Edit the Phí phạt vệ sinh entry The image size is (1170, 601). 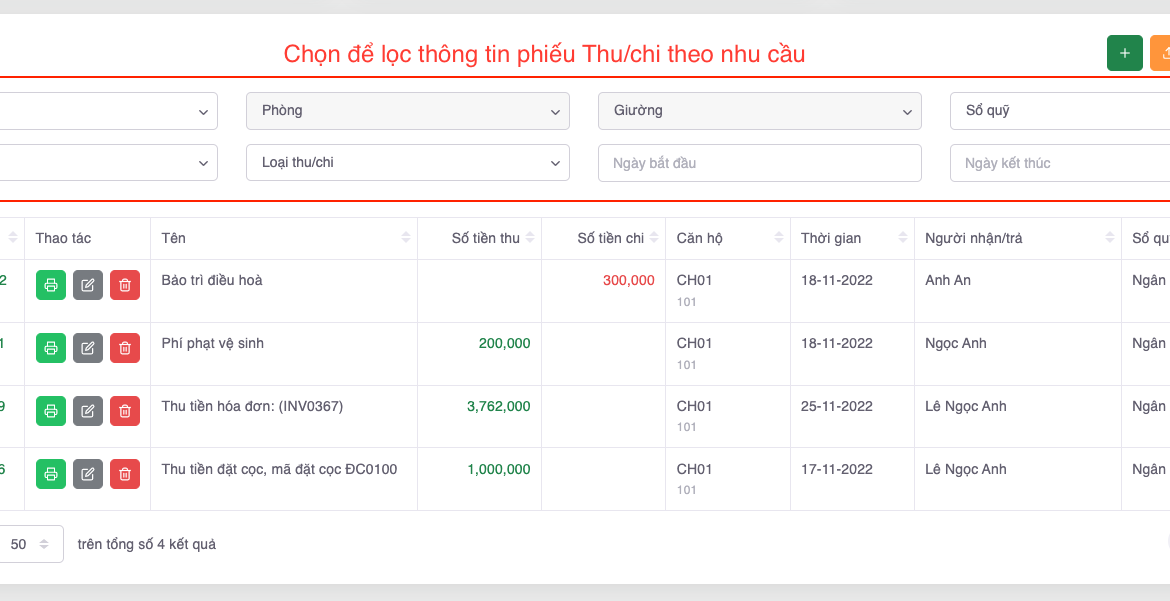(88, 348)
